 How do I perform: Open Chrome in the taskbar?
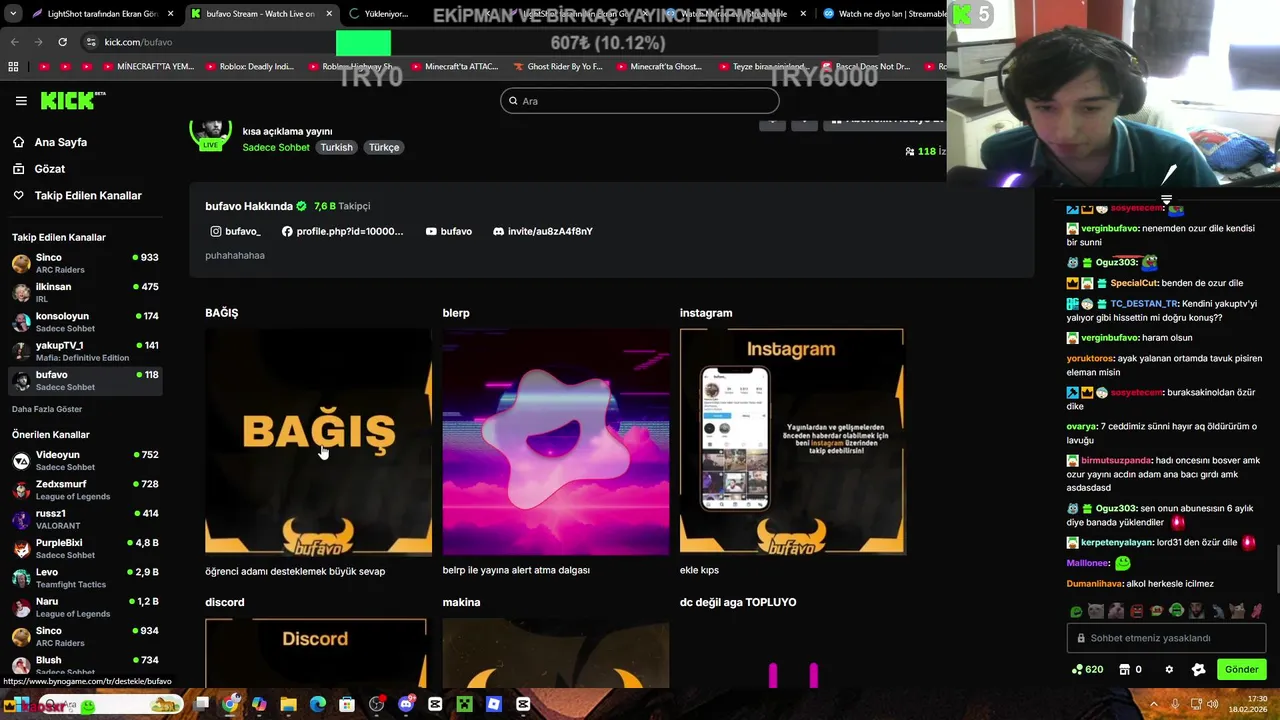tap(230, 704)
